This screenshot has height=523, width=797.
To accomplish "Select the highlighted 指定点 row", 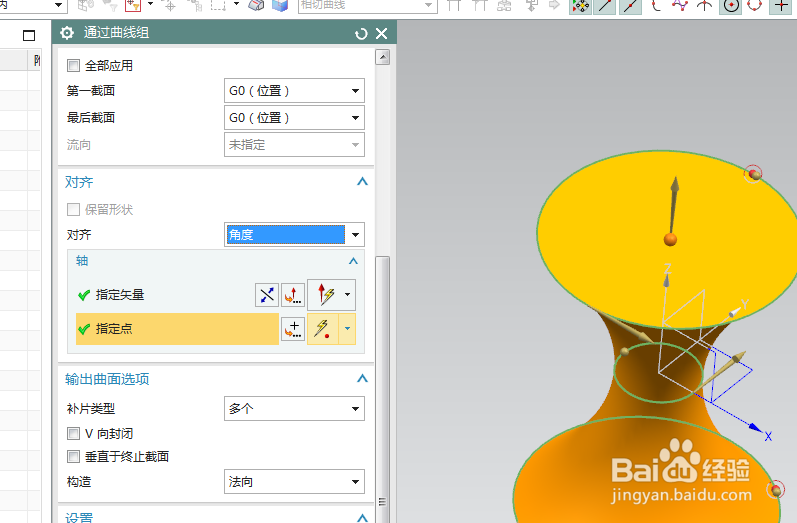I will [177, 329].
